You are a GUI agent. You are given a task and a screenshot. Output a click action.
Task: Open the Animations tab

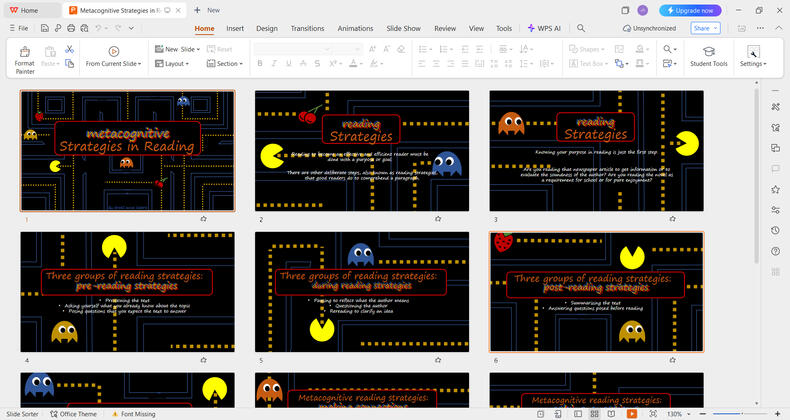click(355, 28)
